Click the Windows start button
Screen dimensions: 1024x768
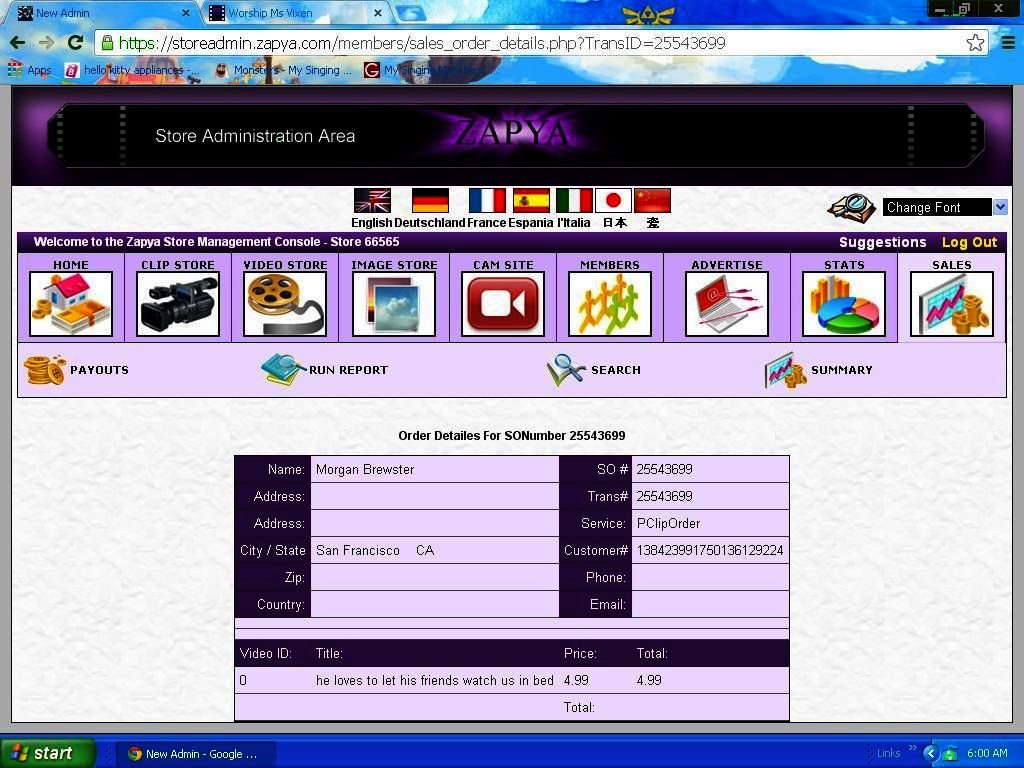pyautogui.click(x=48, y=753)
